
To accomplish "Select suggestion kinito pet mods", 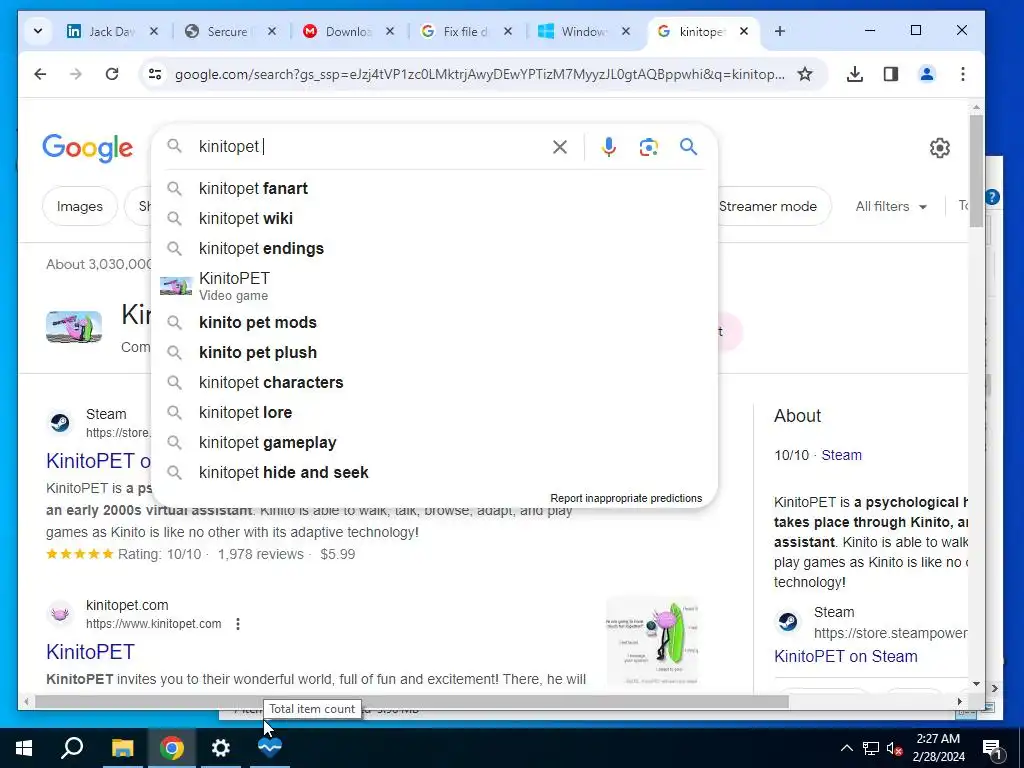I will 434,323.
